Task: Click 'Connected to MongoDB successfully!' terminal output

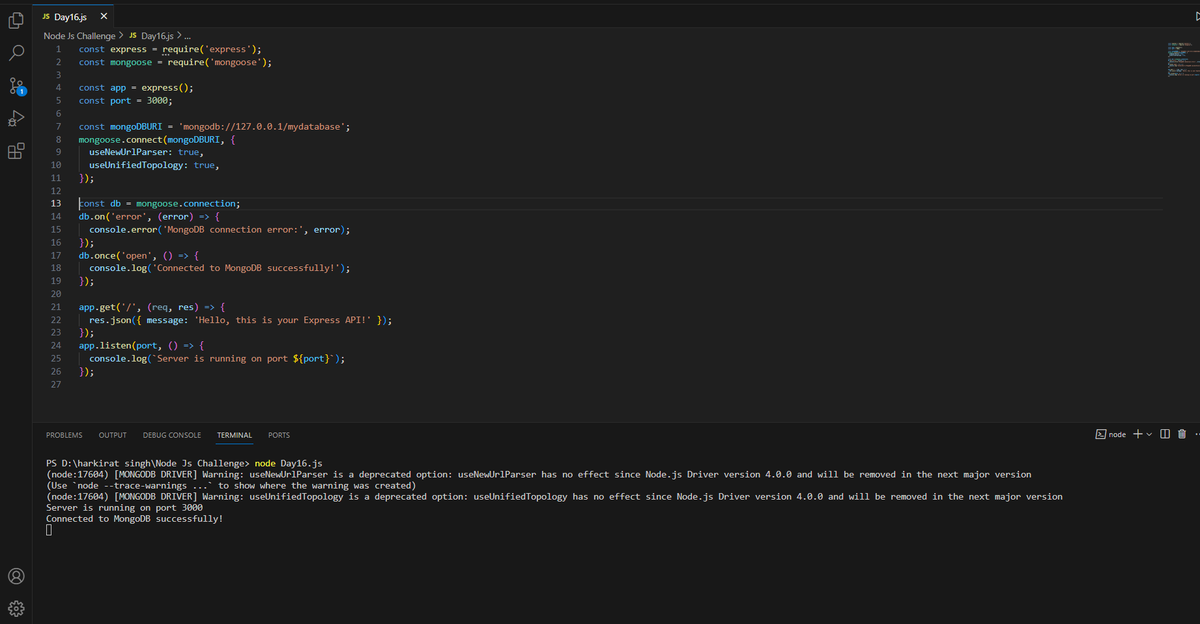Action: coord(134,519)
